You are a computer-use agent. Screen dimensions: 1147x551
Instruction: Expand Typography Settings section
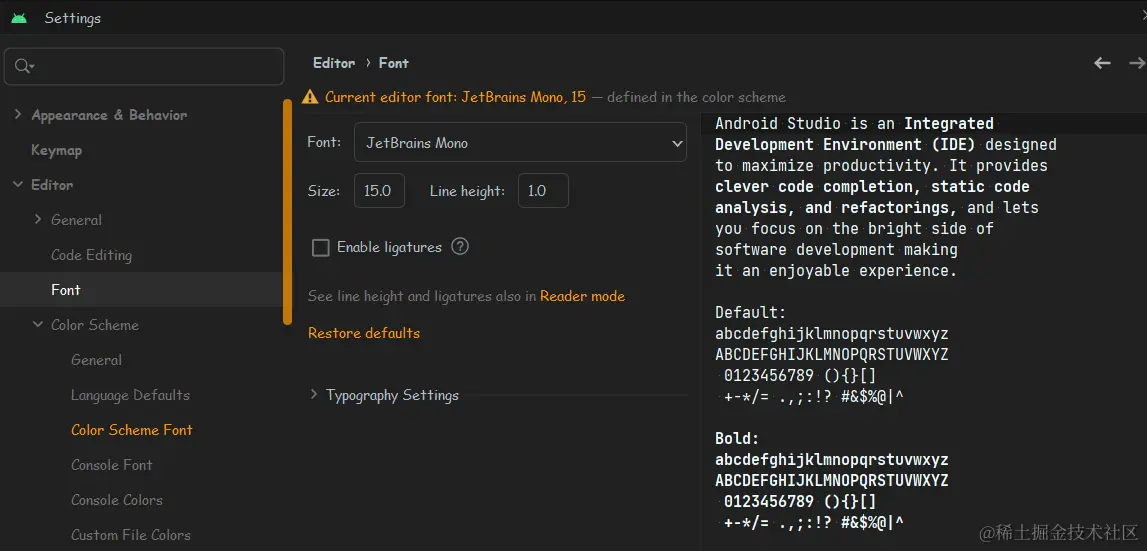click(314, 395)
